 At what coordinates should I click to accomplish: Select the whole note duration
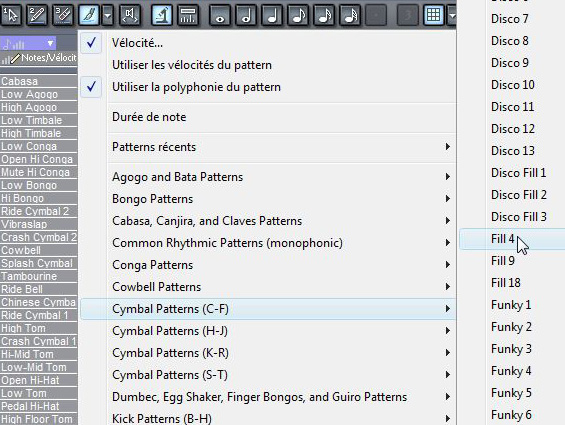click(220, 15)
